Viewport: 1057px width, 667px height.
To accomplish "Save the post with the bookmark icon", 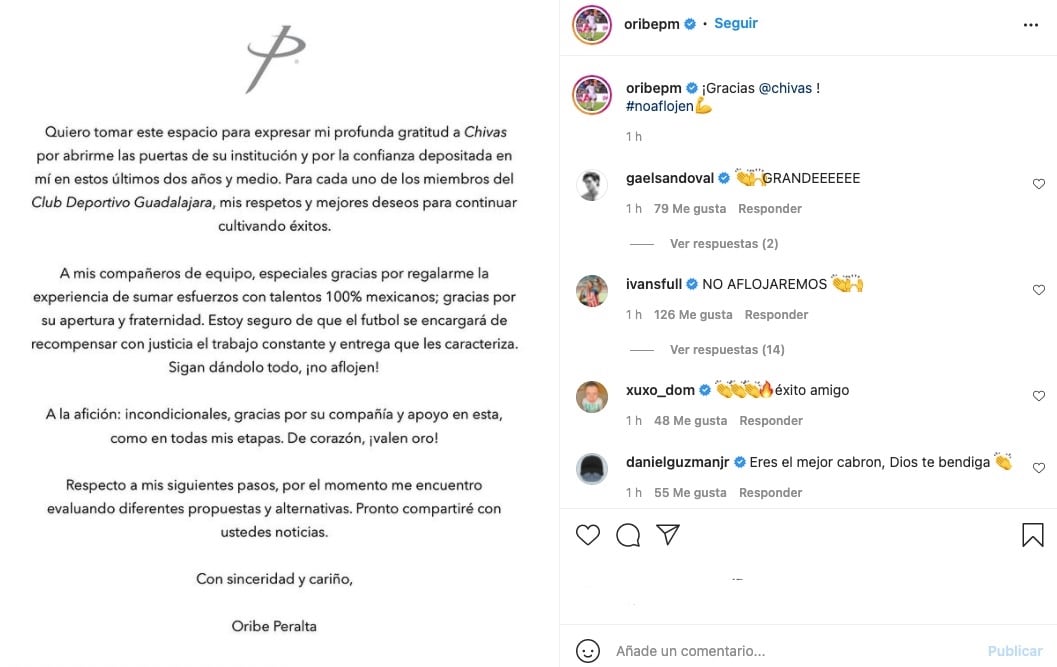I will (1032, 535).
